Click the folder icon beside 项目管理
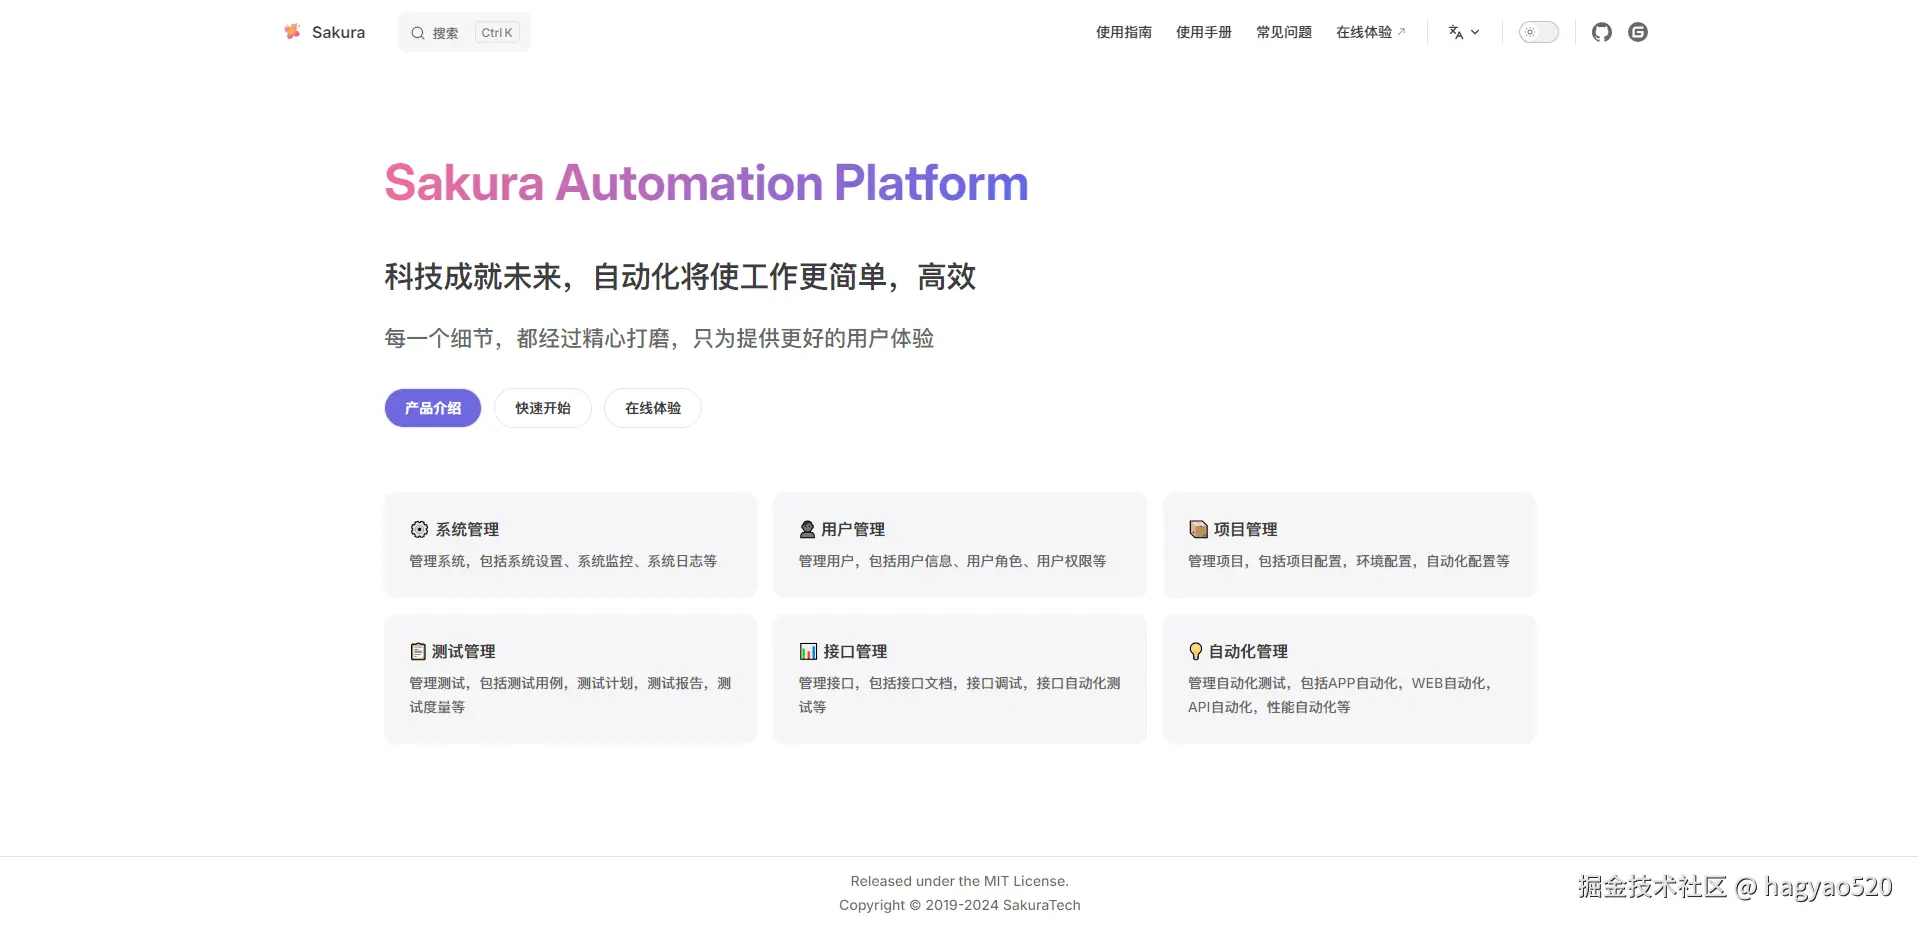The width and height of the screenshot is (1918, 928). pyautogui.click(x=1197, y=530)
